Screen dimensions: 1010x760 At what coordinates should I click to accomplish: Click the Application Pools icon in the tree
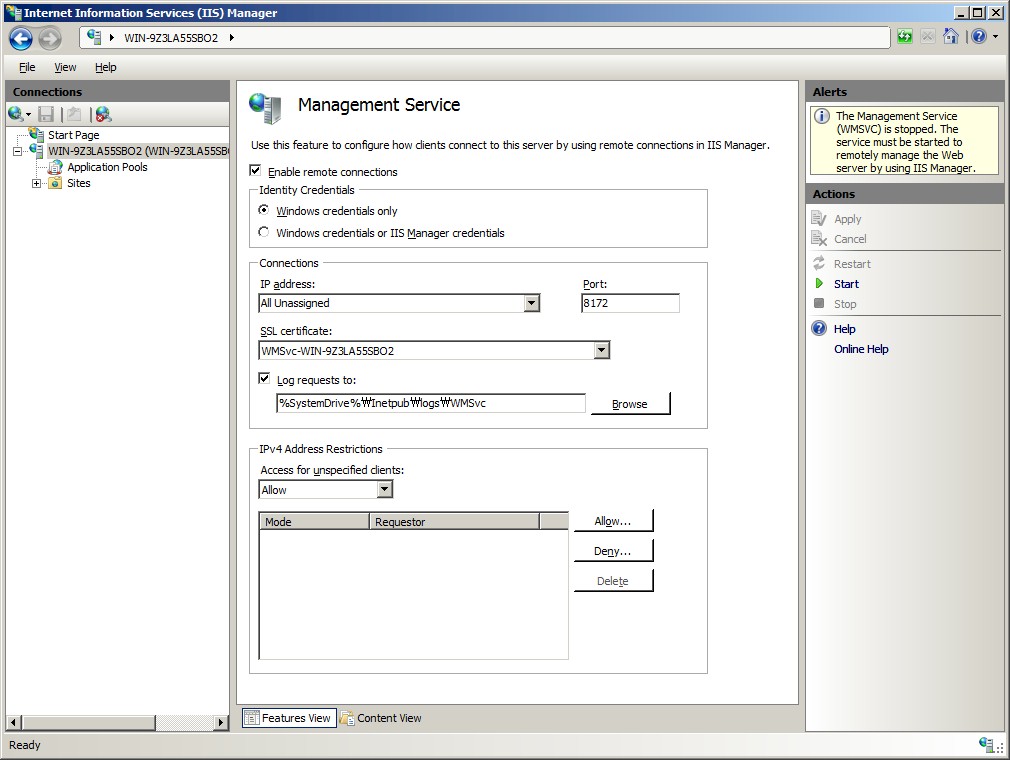[56, 167]
